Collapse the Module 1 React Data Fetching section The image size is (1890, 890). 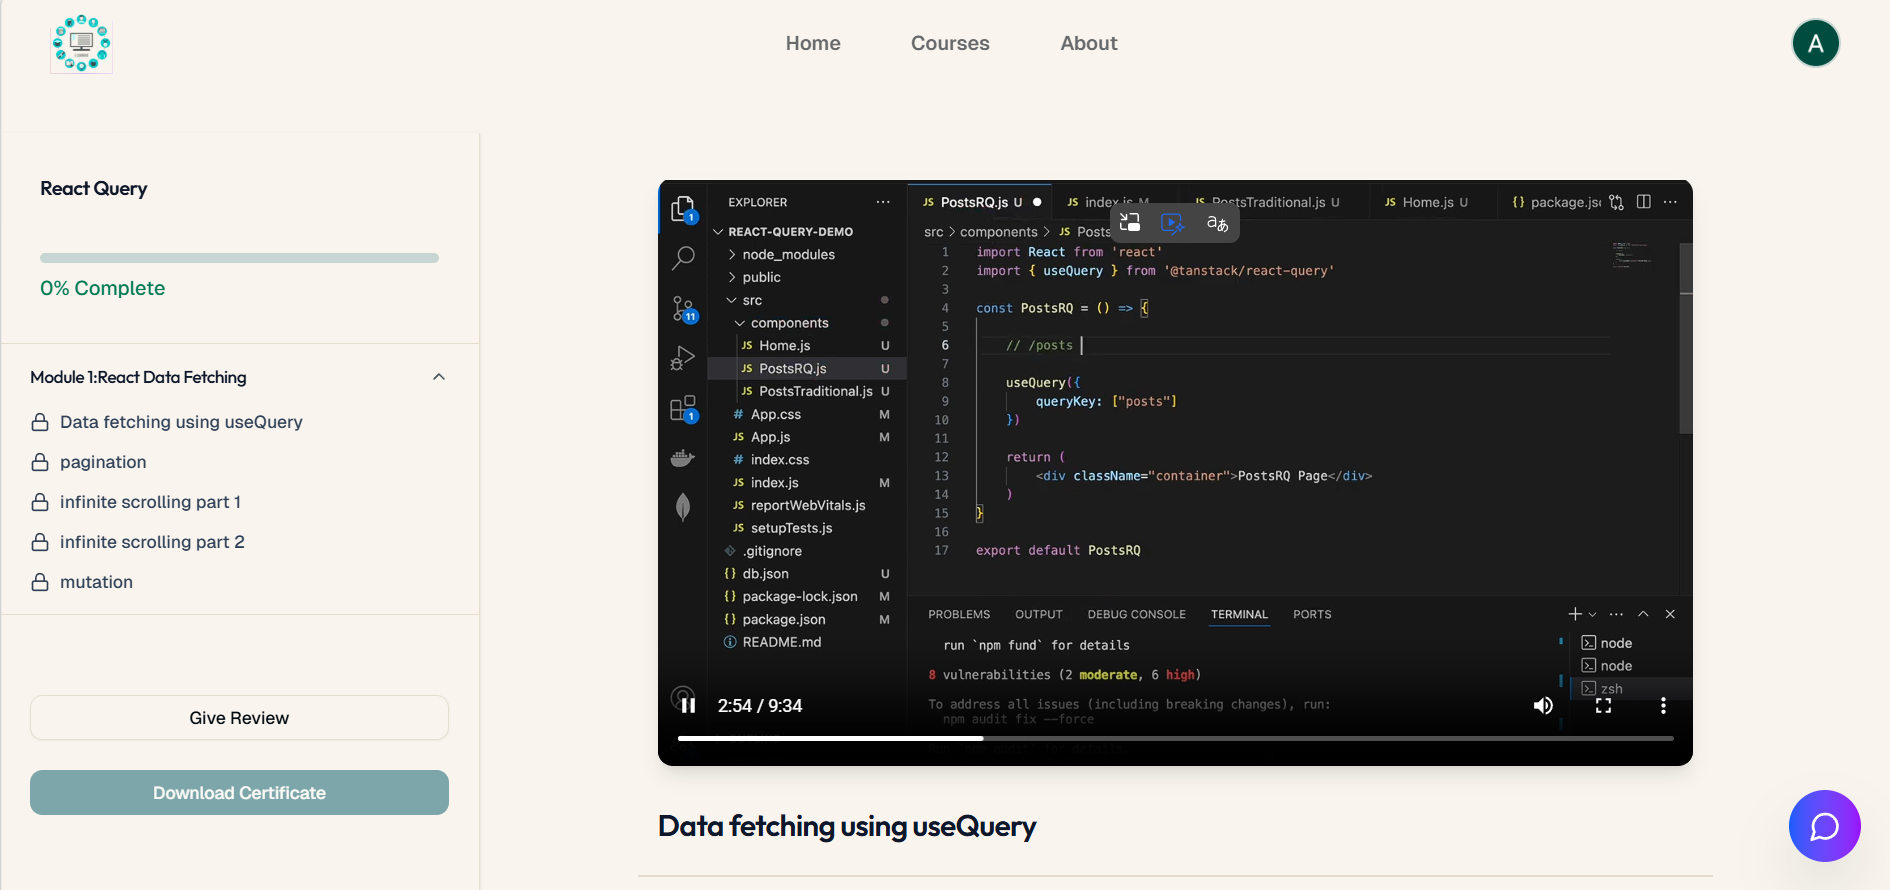439,377
